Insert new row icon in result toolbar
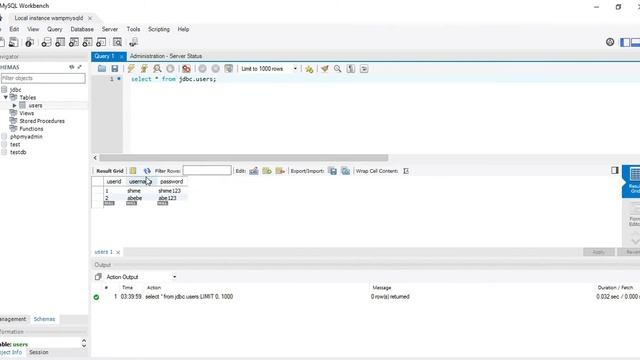Screen dimensions: 640x360 (x=267, y=171)
